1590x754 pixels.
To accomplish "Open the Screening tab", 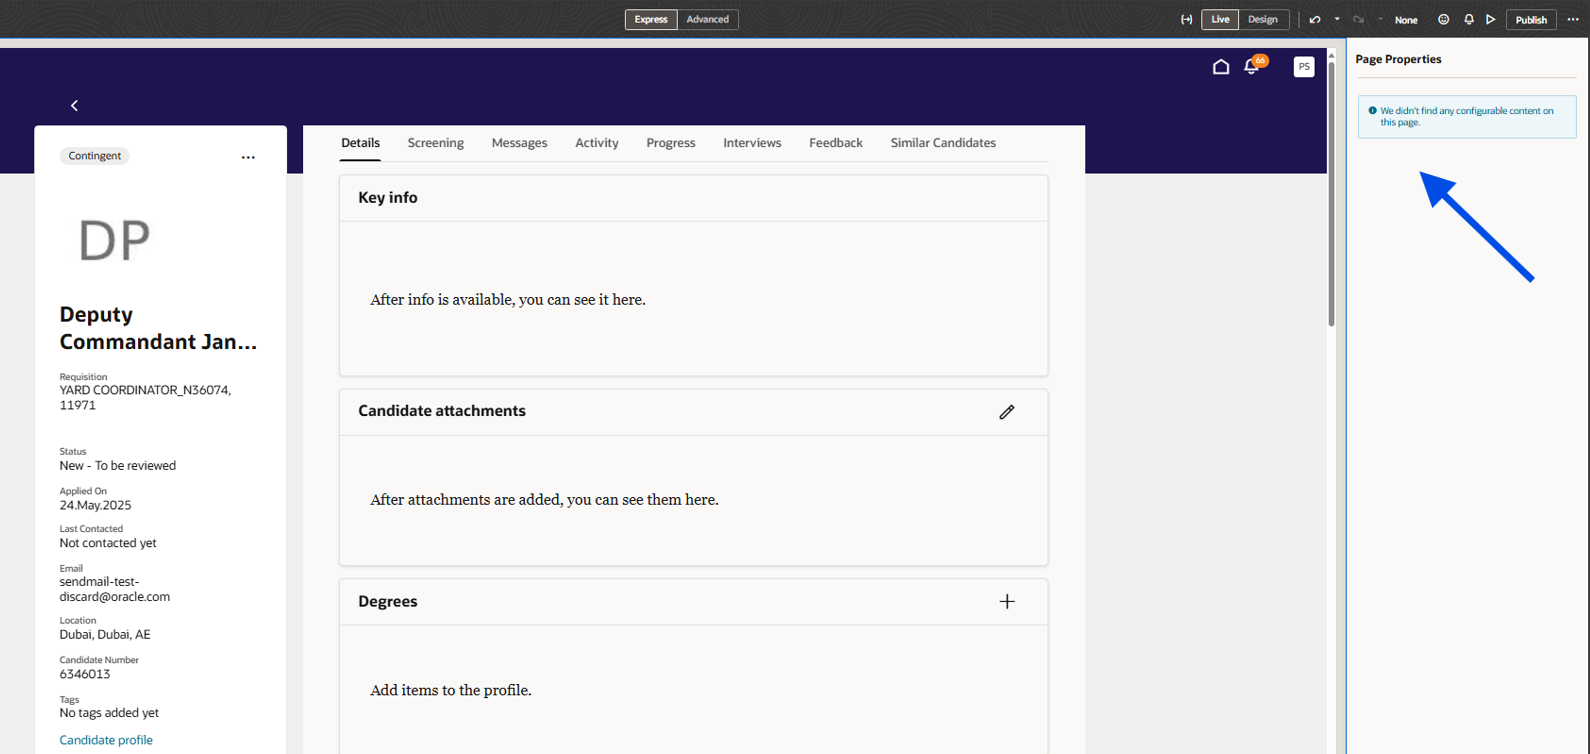I will pos(436,143).
